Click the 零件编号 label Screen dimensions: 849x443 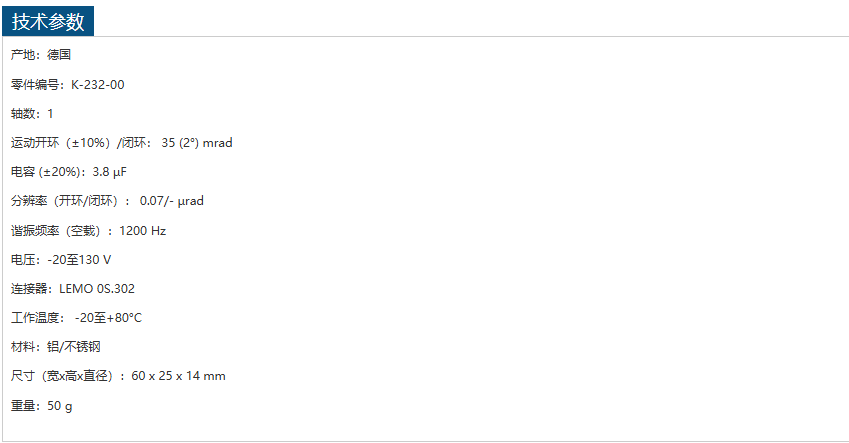tap(35, 85)
